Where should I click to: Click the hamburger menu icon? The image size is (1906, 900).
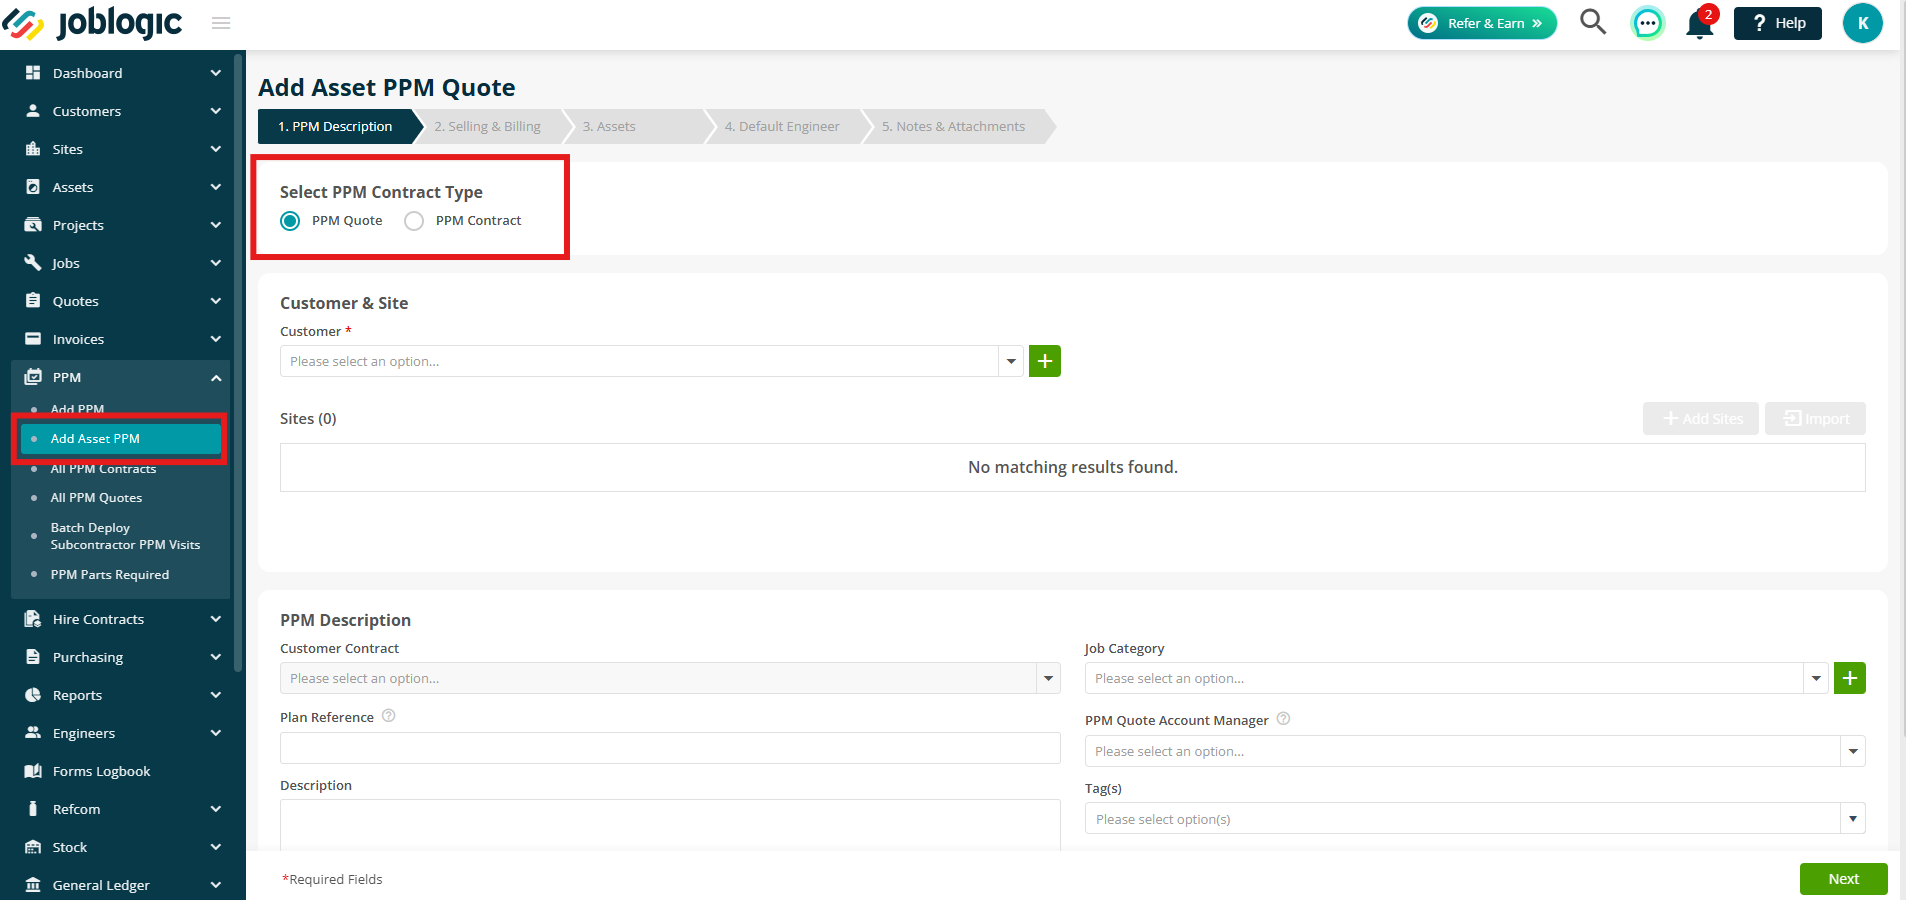point(221,23)
